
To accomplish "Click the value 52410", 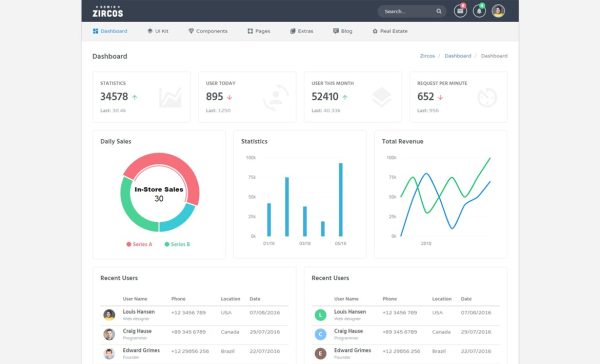I will (325, 96).
